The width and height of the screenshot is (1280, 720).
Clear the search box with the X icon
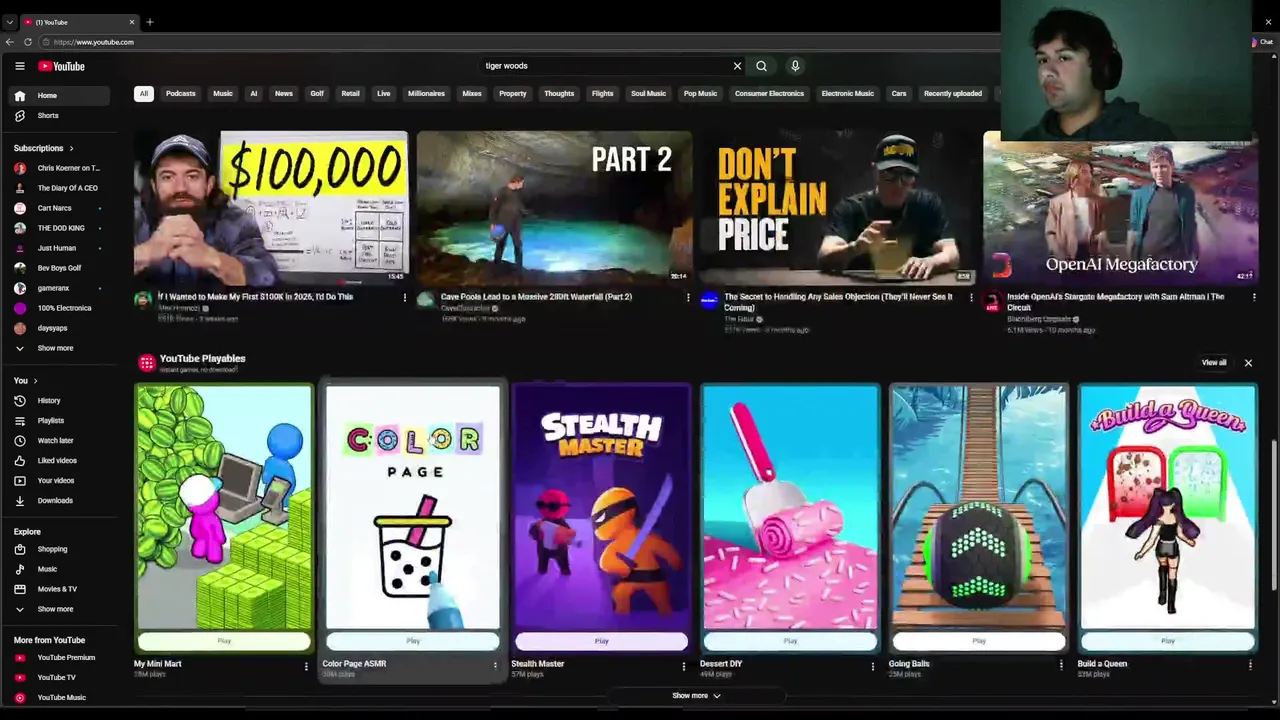click(737, 66)
